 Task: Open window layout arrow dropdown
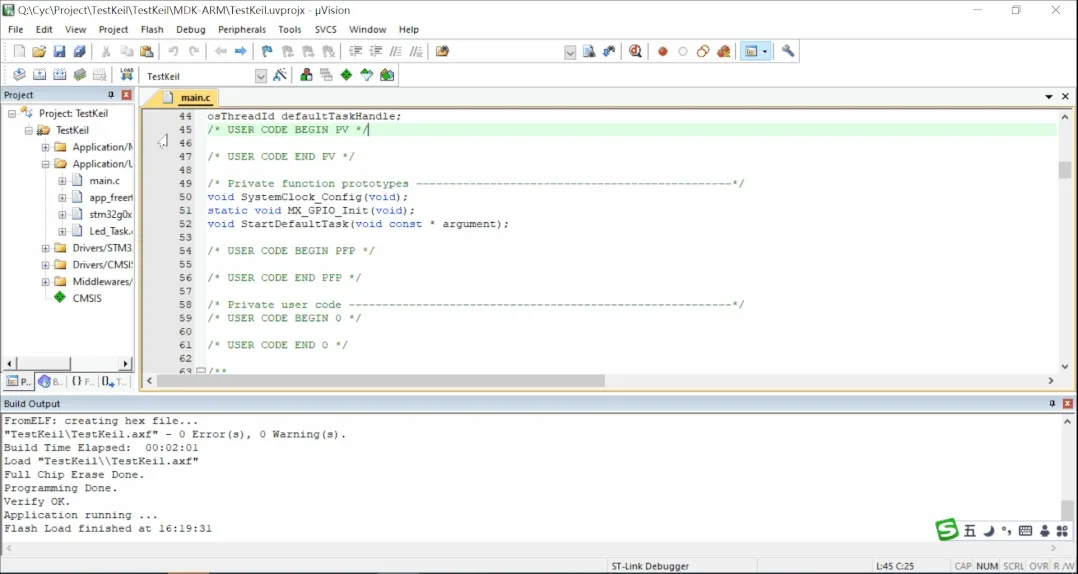coord(765,52)
